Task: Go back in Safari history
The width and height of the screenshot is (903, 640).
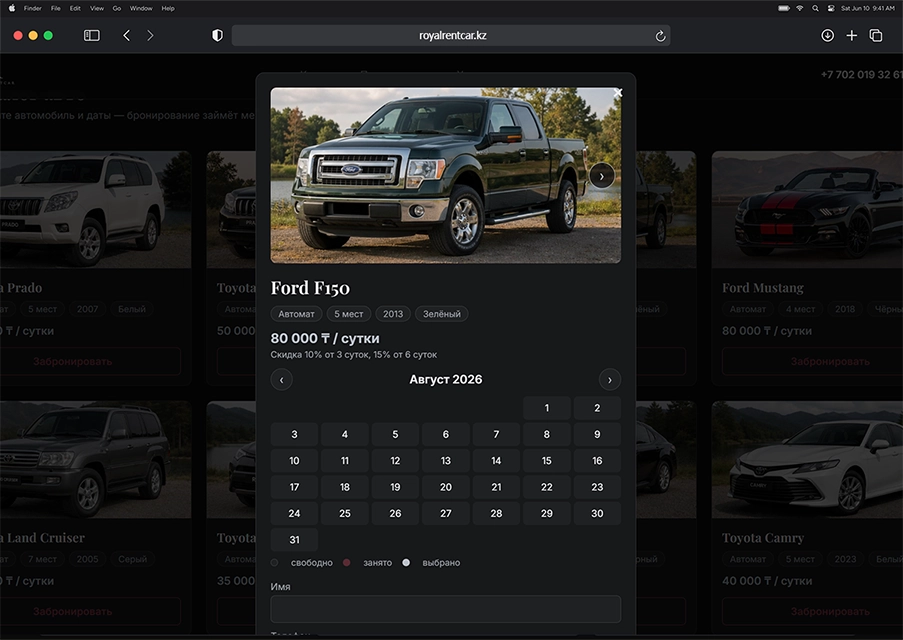Action: pyautogui.click(x=127, y=36)
